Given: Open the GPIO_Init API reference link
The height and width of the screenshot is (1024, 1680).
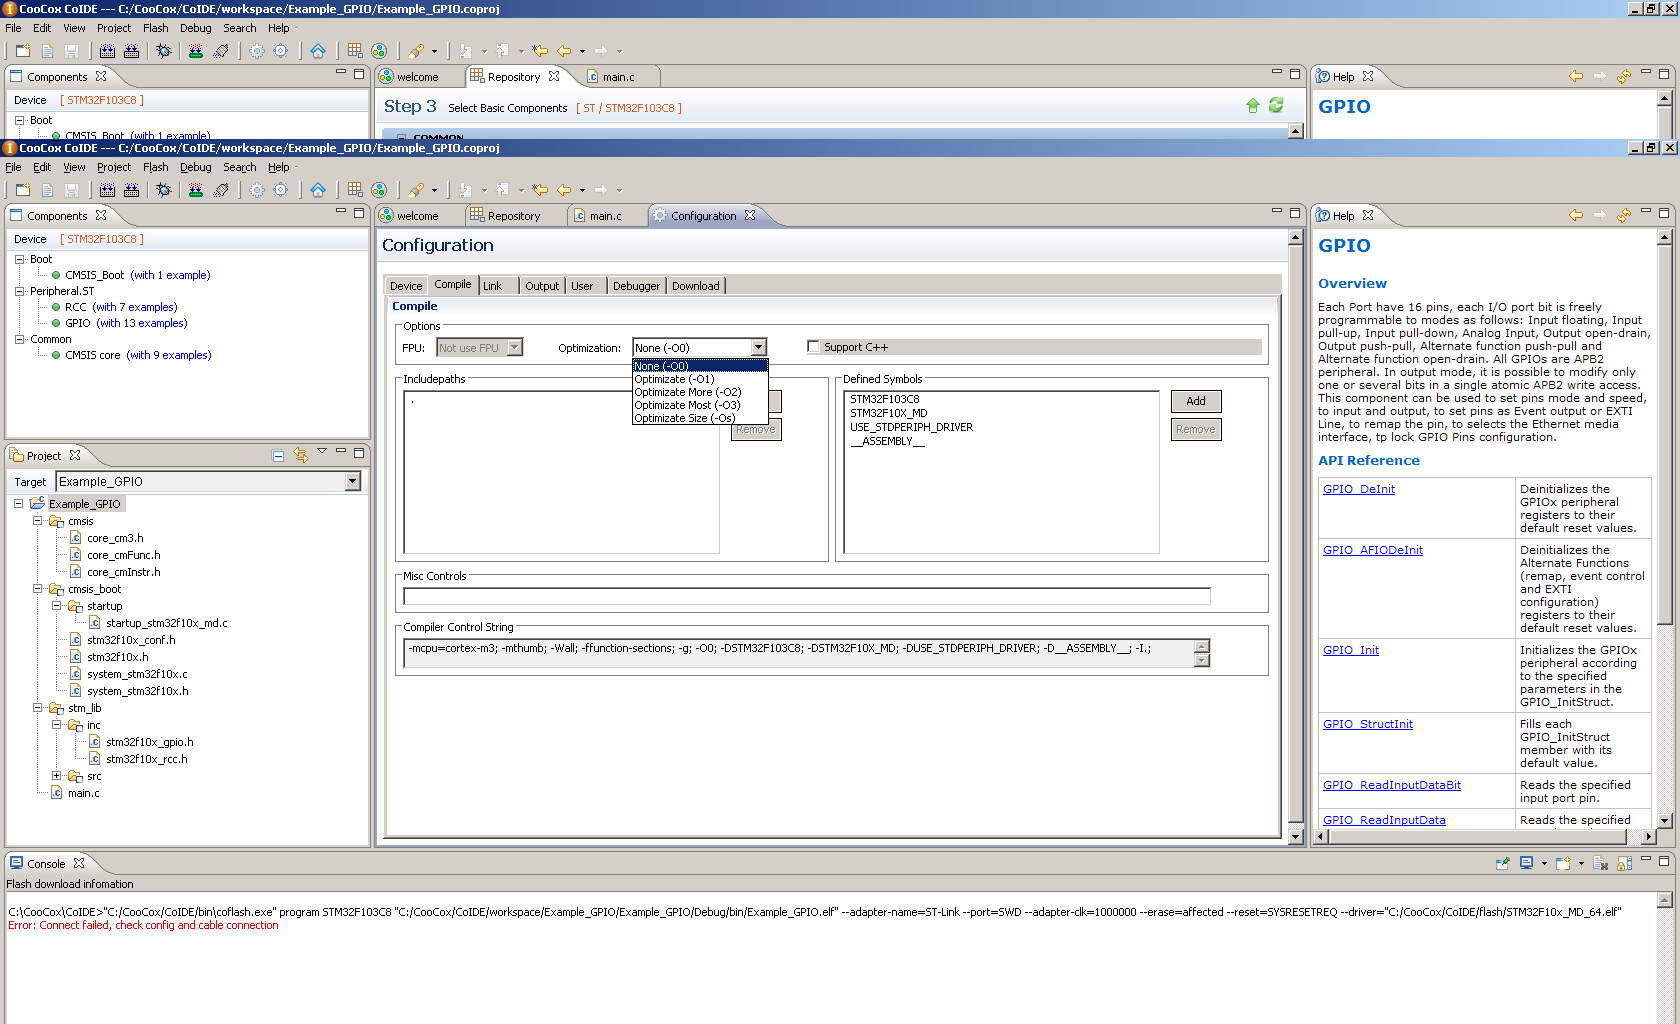Looking at the screenshot, I should tap(1350, 650).
